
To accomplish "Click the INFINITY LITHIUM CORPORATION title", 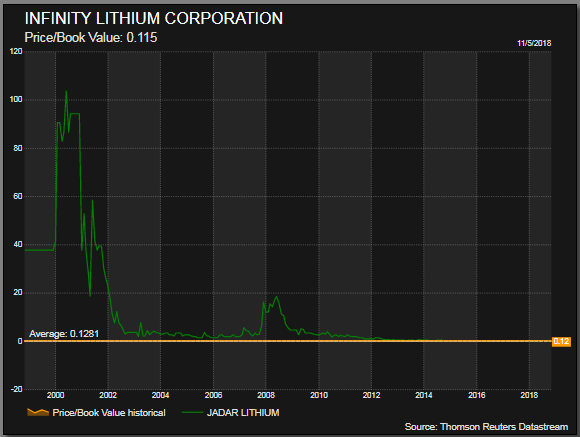I will pyautogui.click(x=154, y=19).
